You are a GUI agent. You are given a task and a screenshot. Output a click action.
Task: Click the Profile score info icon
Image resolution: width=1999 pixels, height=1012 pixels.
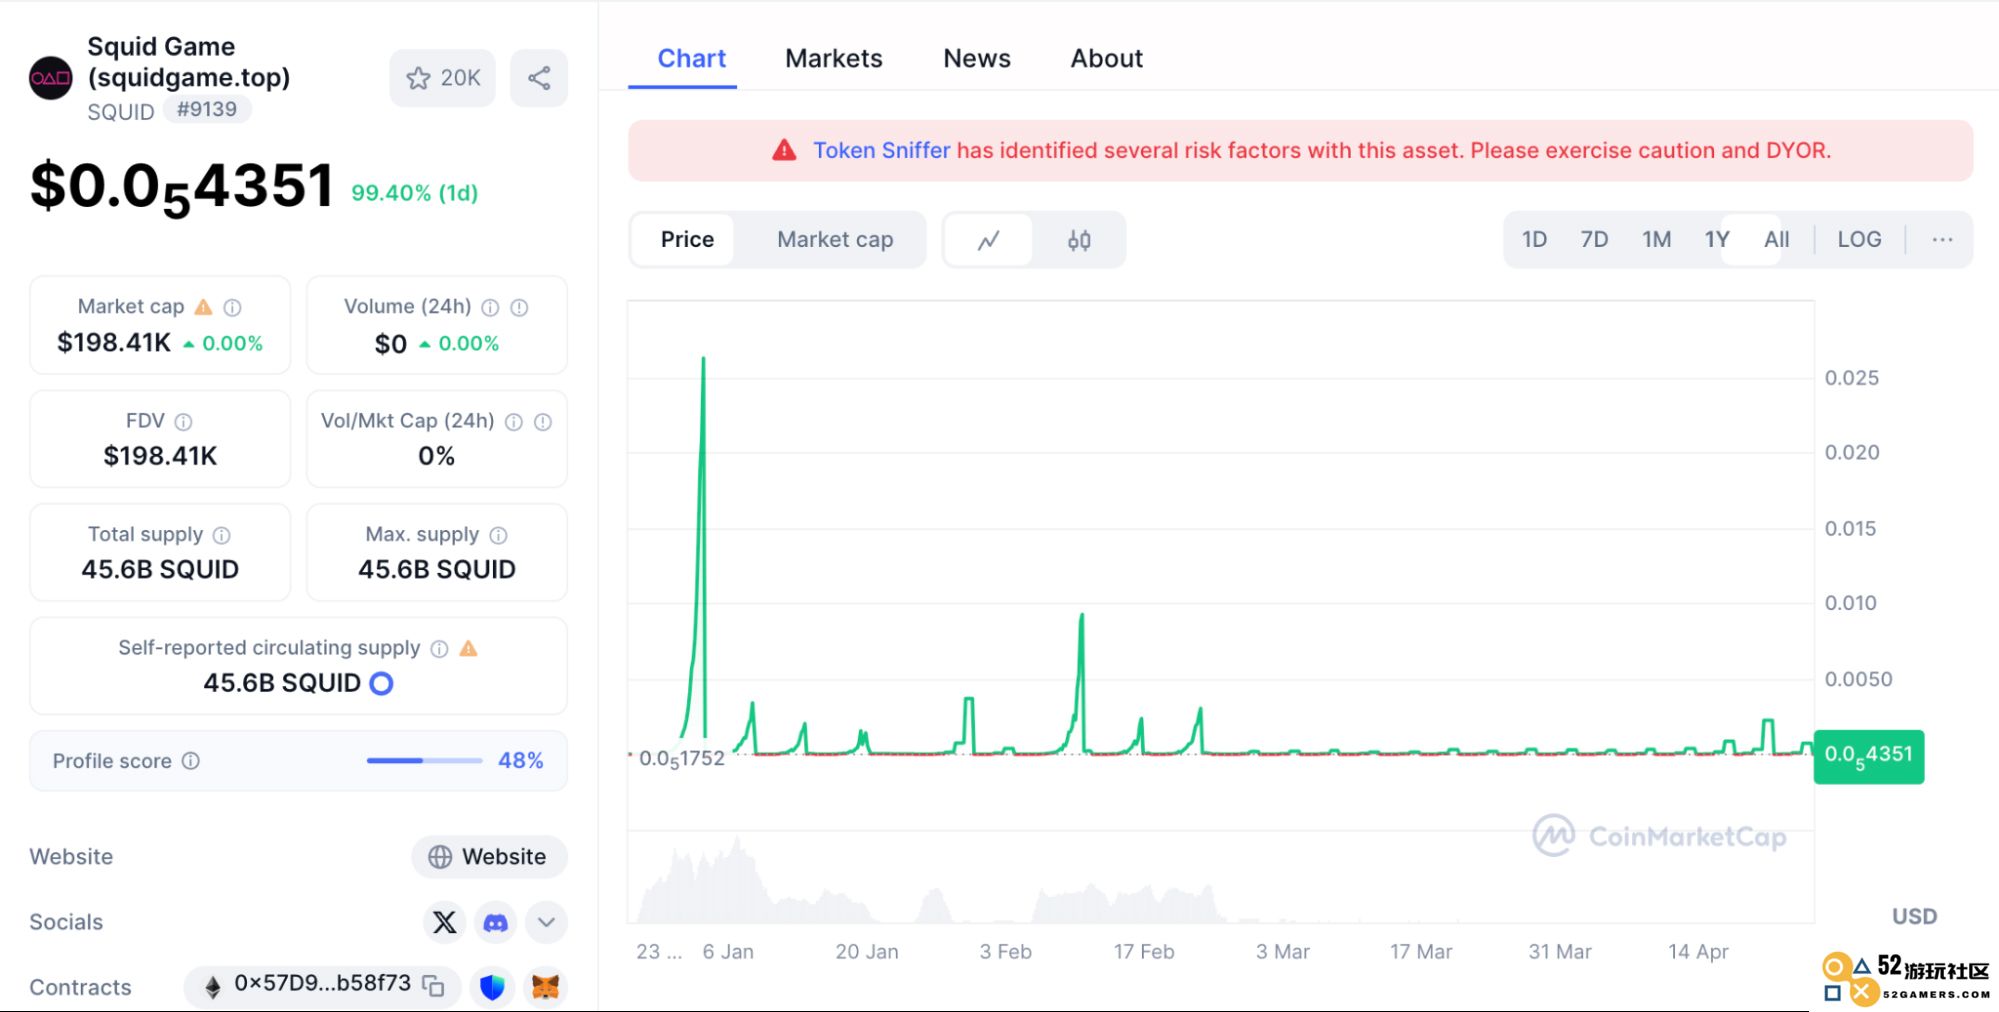pos(190,761)
